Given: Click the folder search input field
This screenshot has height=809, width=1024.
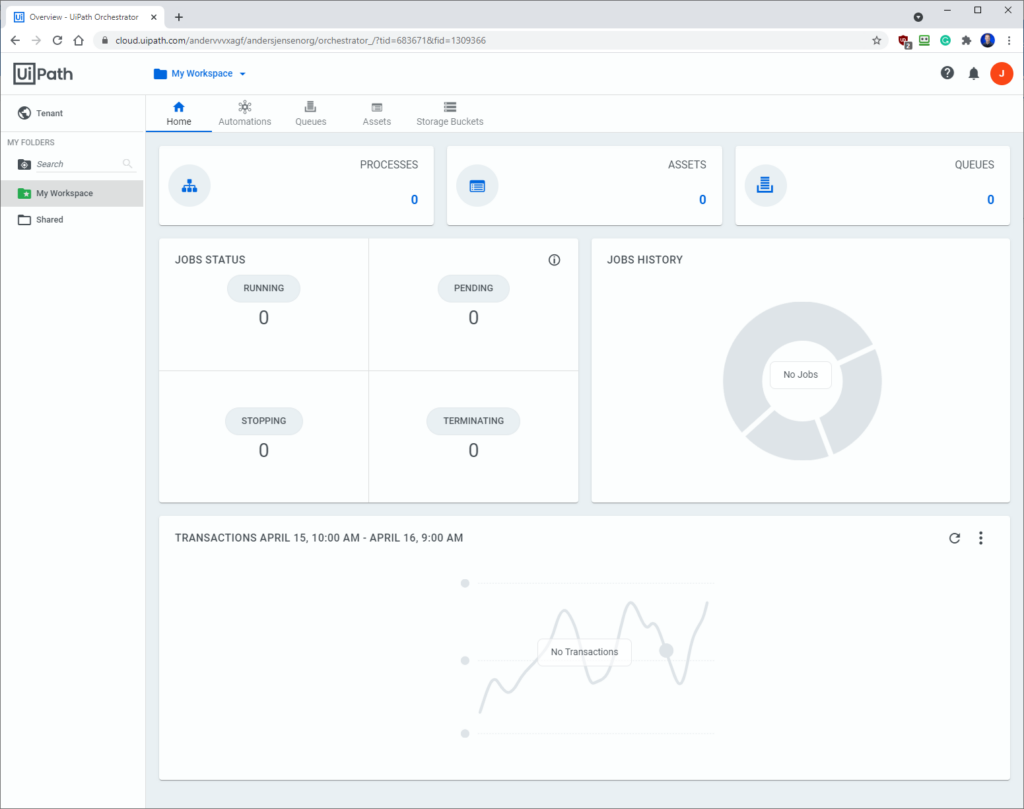Looking at the screenshot, I should (77, 164).
